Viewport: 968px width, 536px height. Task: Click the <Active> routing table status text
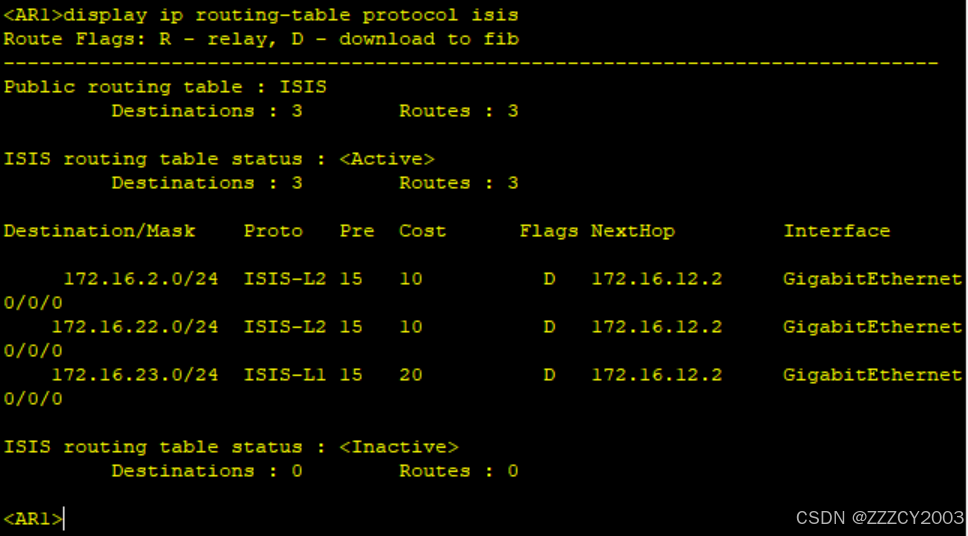tap(386, 159)
